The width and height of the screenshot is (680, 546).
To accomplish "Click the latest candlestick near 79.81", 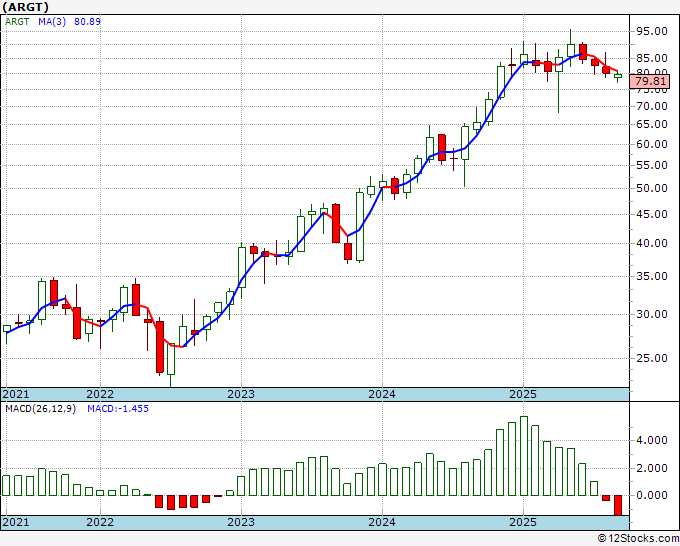I will tap(618, 76).
